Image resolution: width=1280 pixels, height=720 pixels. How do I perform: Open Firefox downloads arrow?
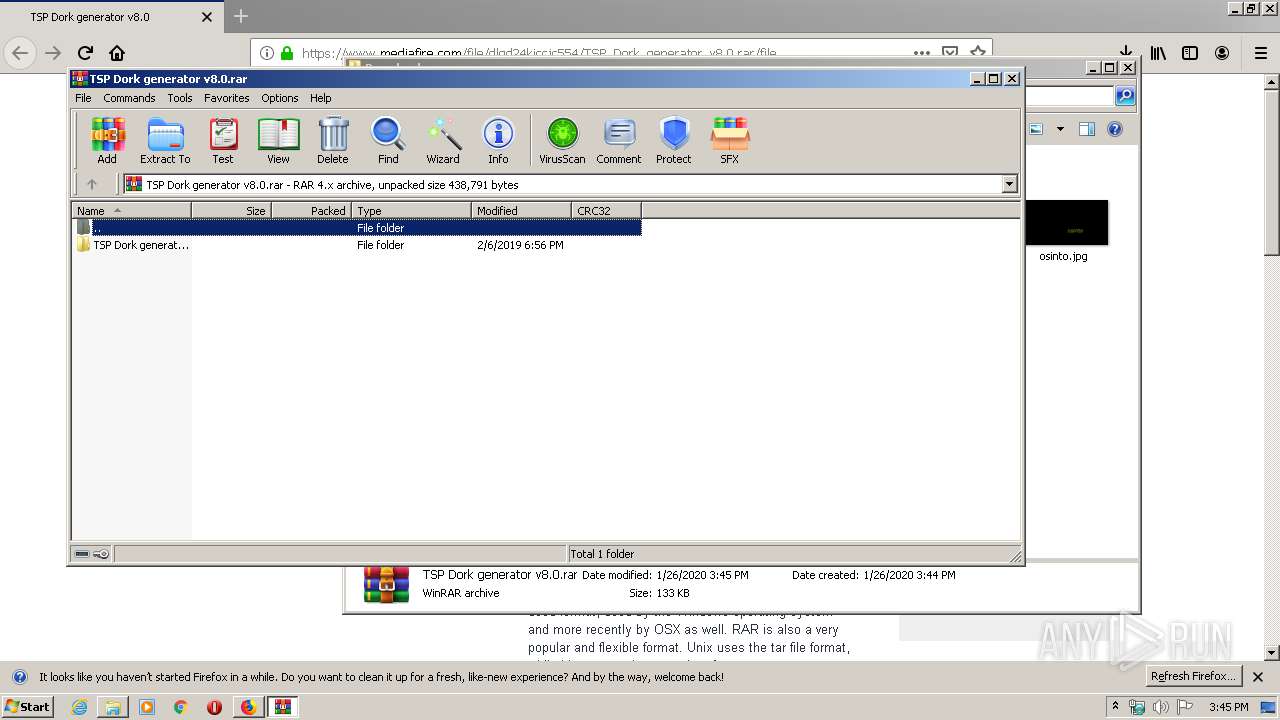click(x=1125, y=53)
